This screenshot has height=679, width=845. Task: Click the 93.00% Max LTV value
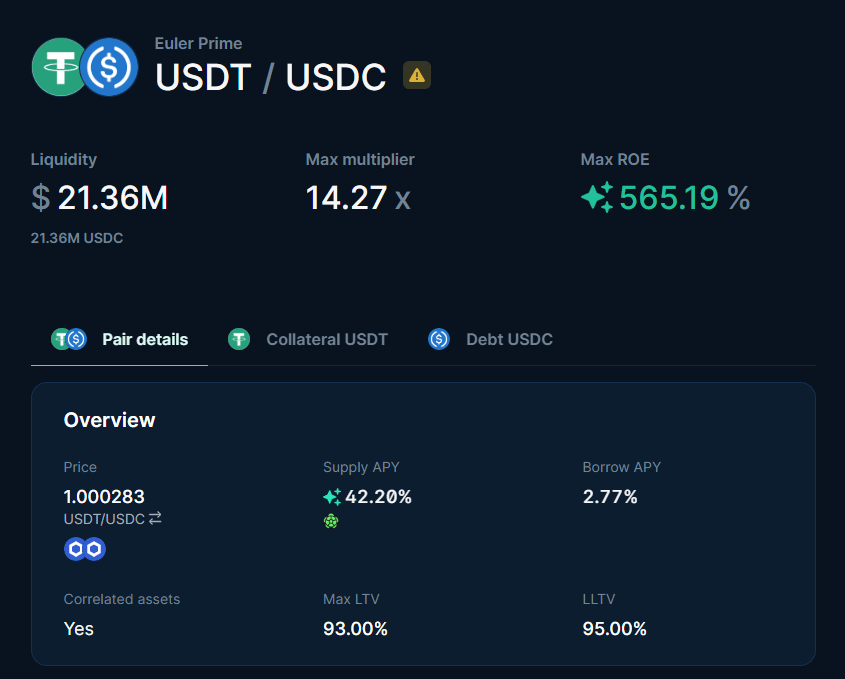(x=355, y=628)
